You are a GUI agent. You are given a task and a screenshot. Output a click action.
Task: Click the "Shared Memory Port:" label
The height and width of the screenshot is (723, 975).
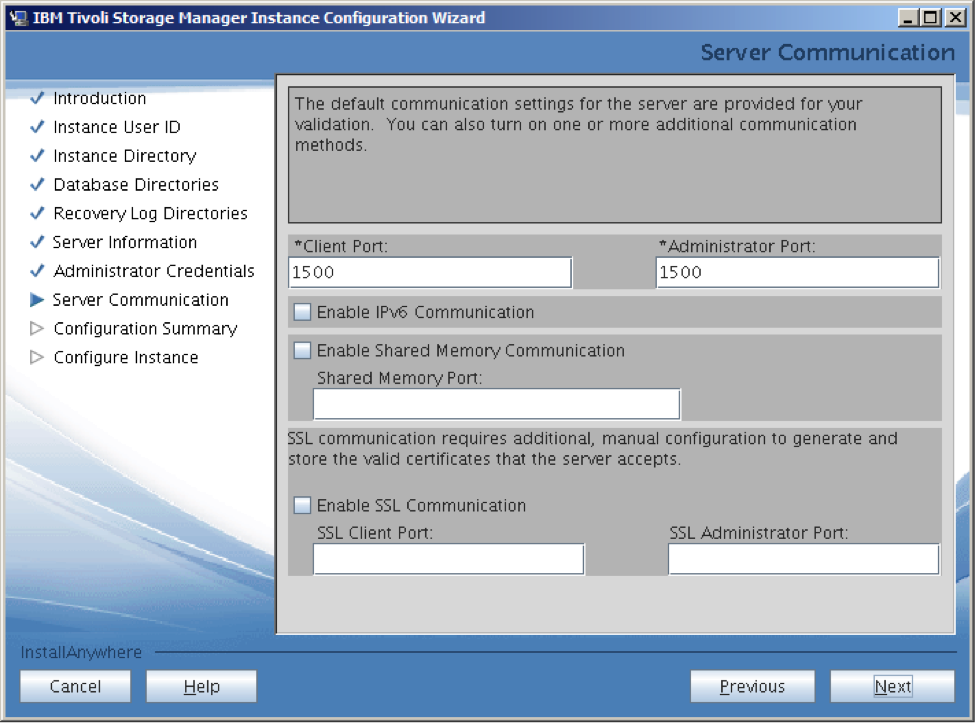click(x=400, y=378)
